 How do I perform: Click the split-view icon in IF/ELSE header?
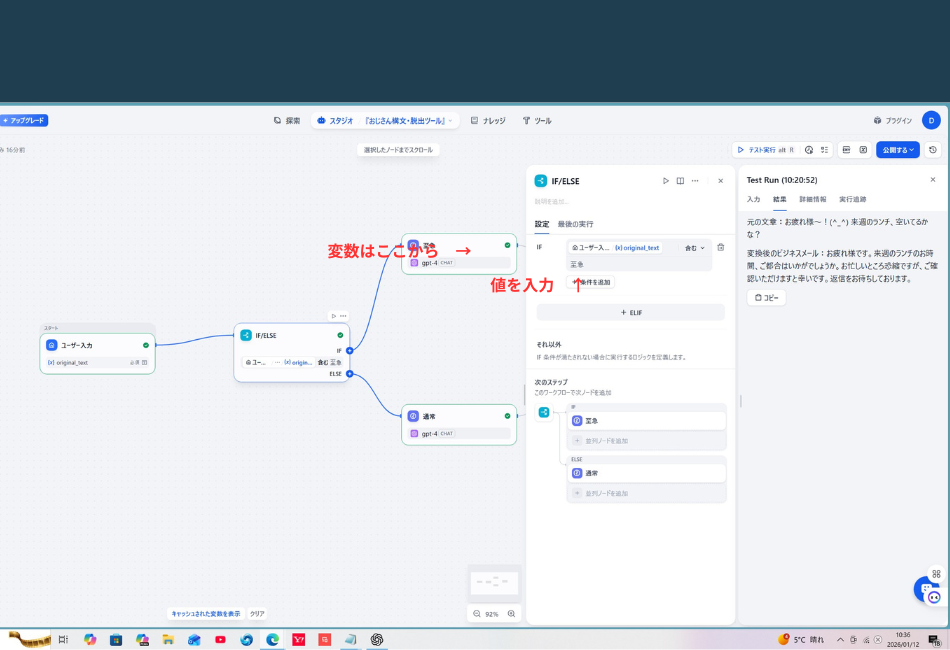(x=681, y=181)
